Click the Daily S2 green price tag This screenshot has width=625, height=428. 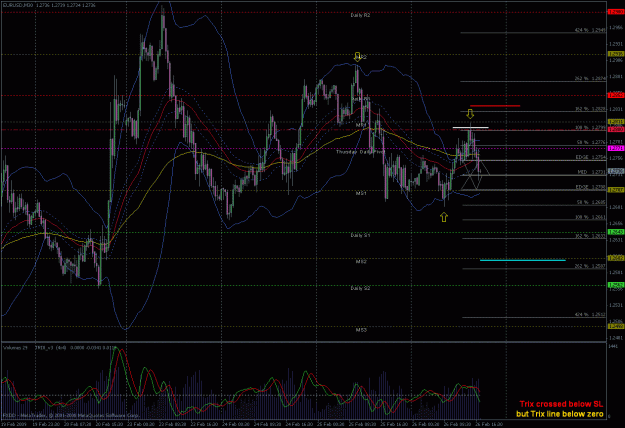pyautogui.click(x=616, y=285)
